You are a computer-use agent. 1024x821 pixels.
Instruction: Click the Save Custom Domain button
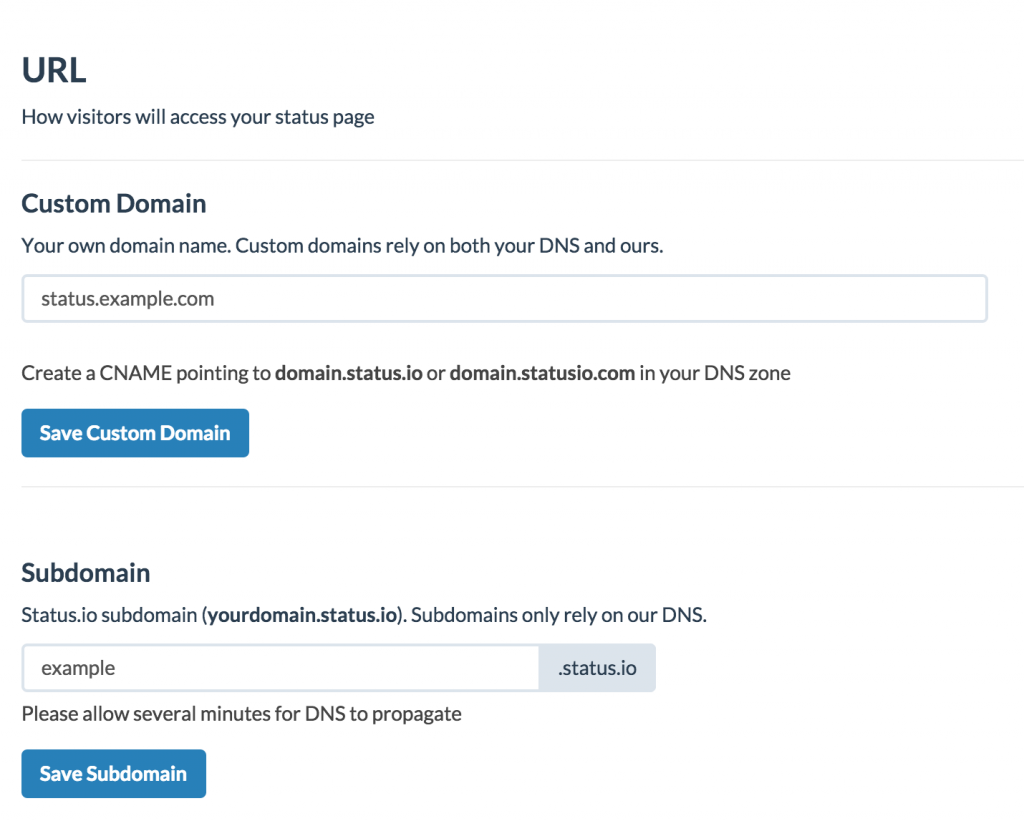click(x=134, y=433)
